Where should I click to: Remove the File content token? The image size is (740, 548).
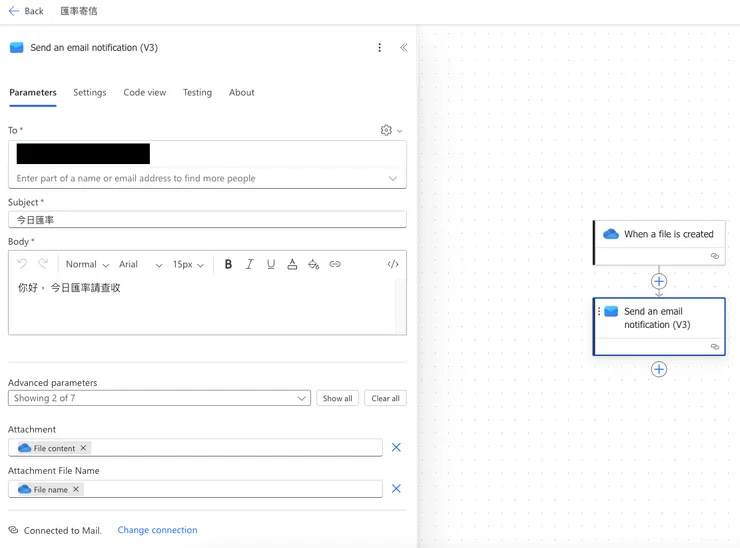(x=83, y=448)
